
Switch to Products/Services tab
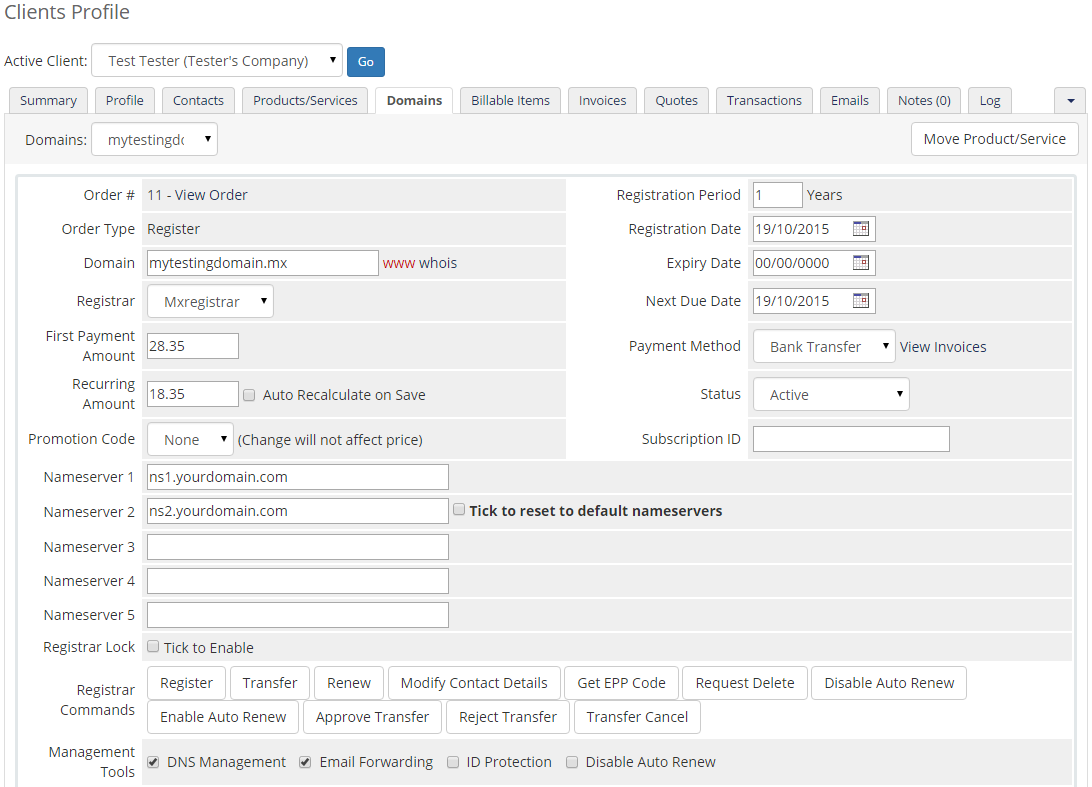[305, 100]
